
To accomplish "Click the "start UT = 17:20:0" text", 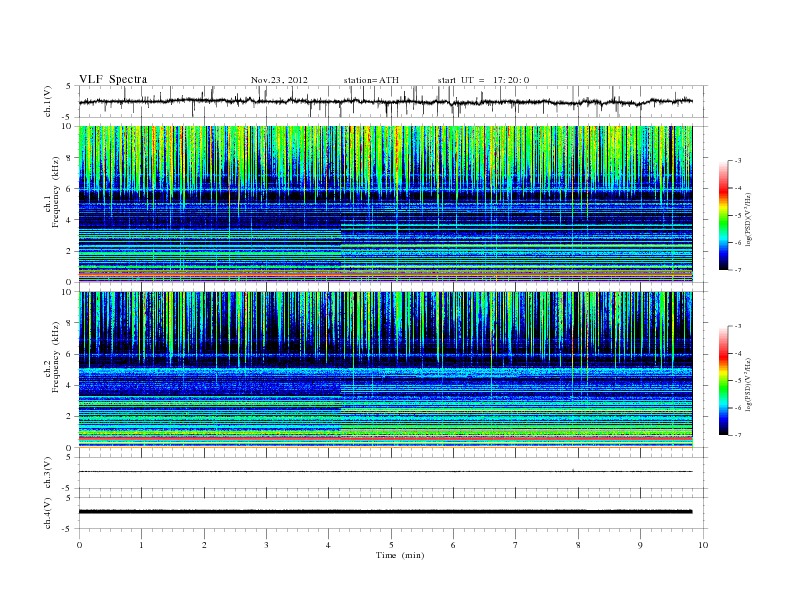I will coord(483,80).
